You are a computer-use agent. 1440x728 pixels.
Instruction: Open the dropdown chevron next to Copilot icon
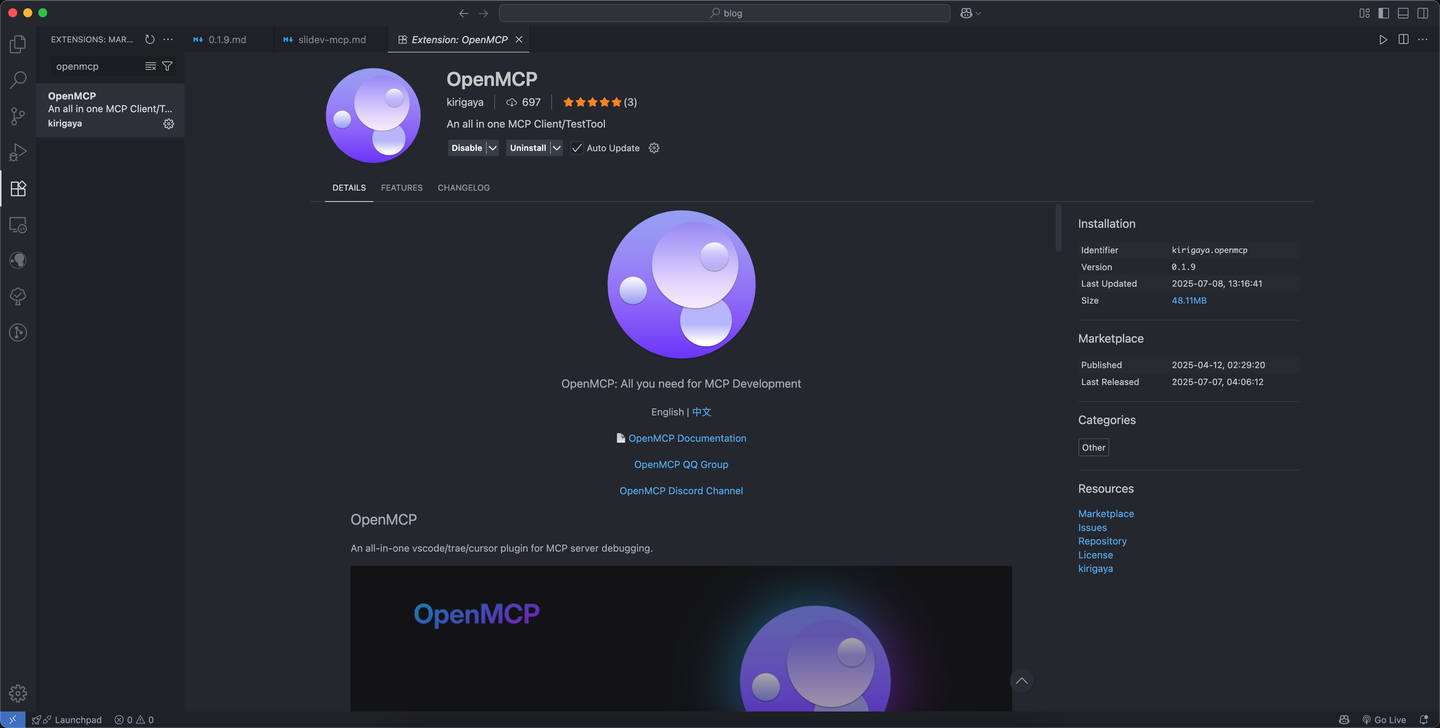978,13
